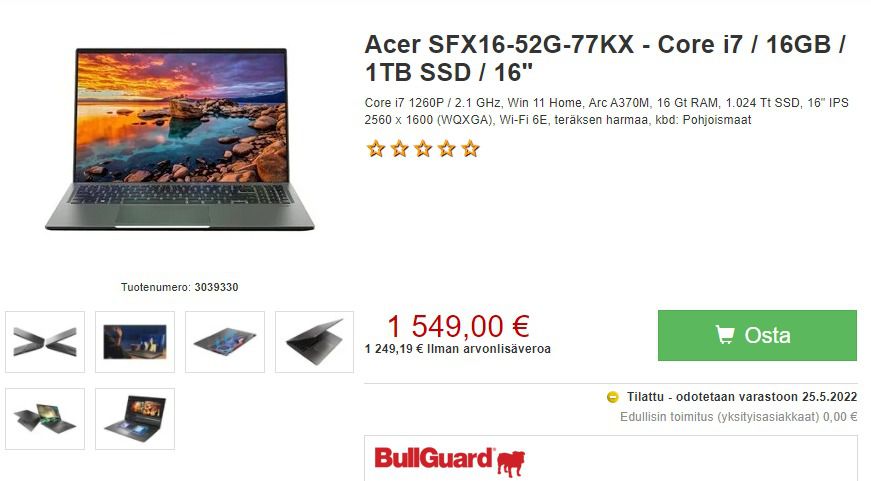Select the thumbnail of two back-to-back laptops
This screenshot has height=481, width=871.
point(45,419)
